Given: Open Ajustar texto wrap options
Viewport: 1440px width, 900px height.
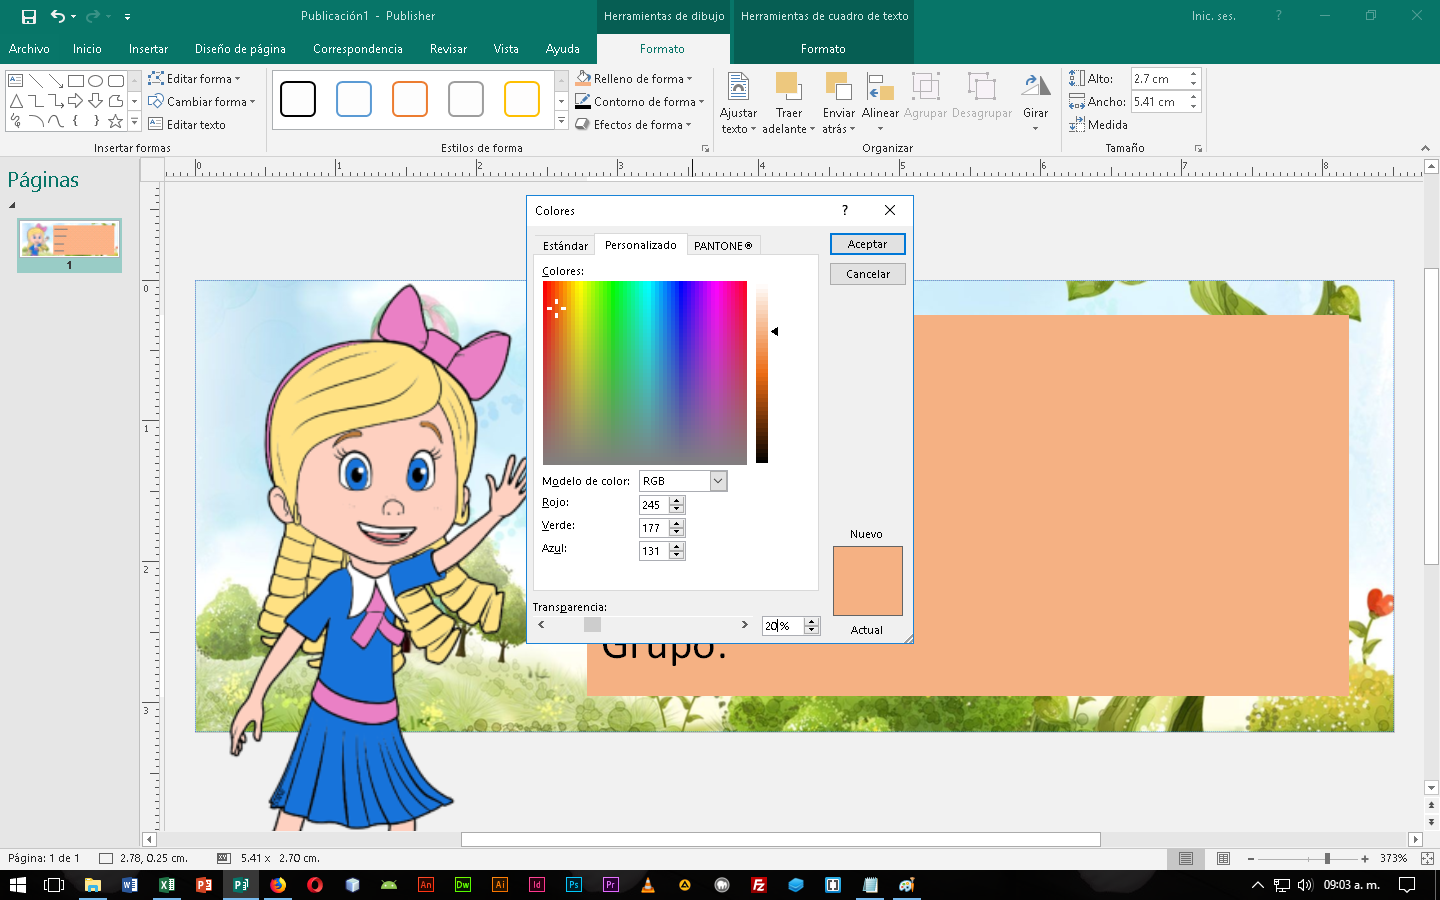Looking at the screenshot, I should click(x=738, y=104).
